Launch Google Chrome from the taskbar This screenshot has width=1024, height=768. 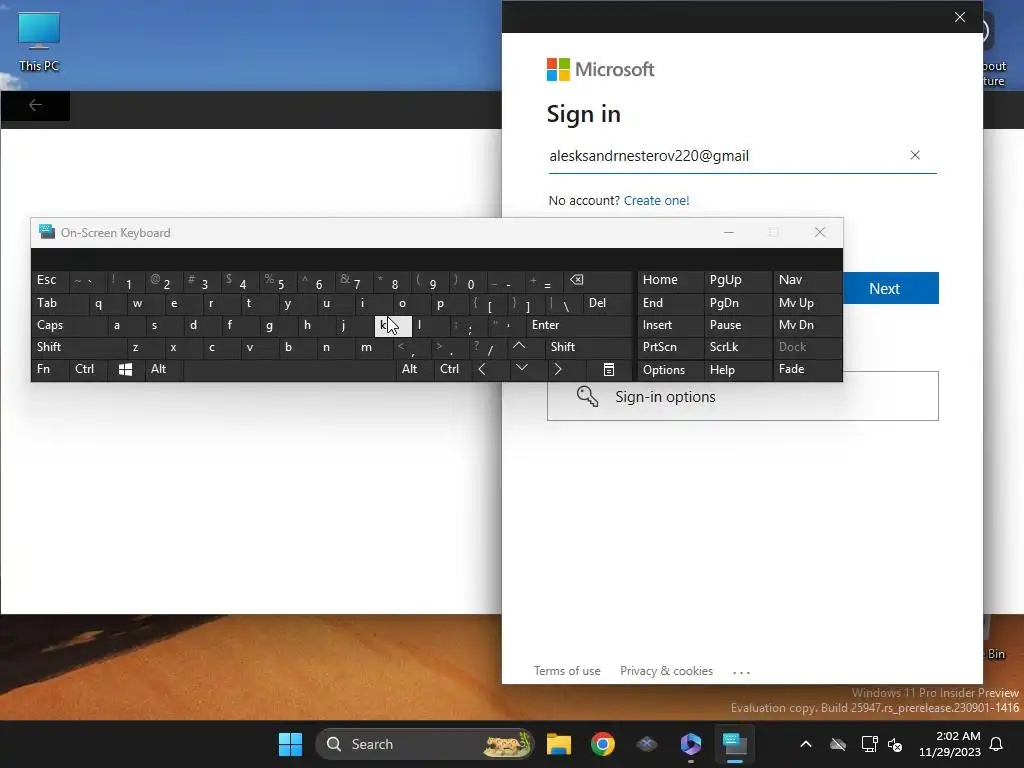603,744
